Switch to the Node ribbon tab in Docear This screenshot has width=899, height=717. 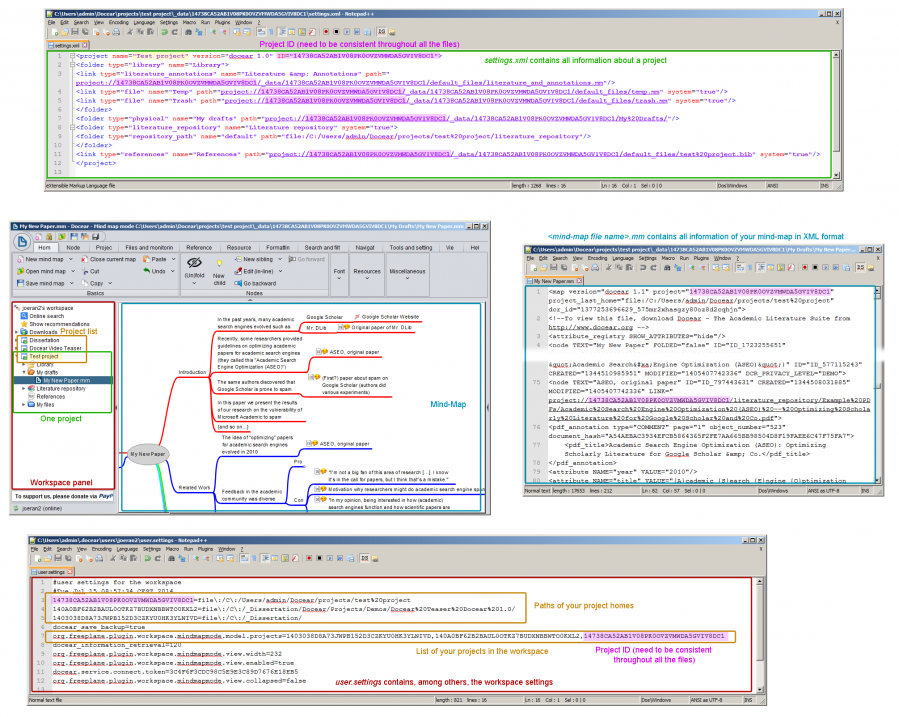[x=73, y=248]
